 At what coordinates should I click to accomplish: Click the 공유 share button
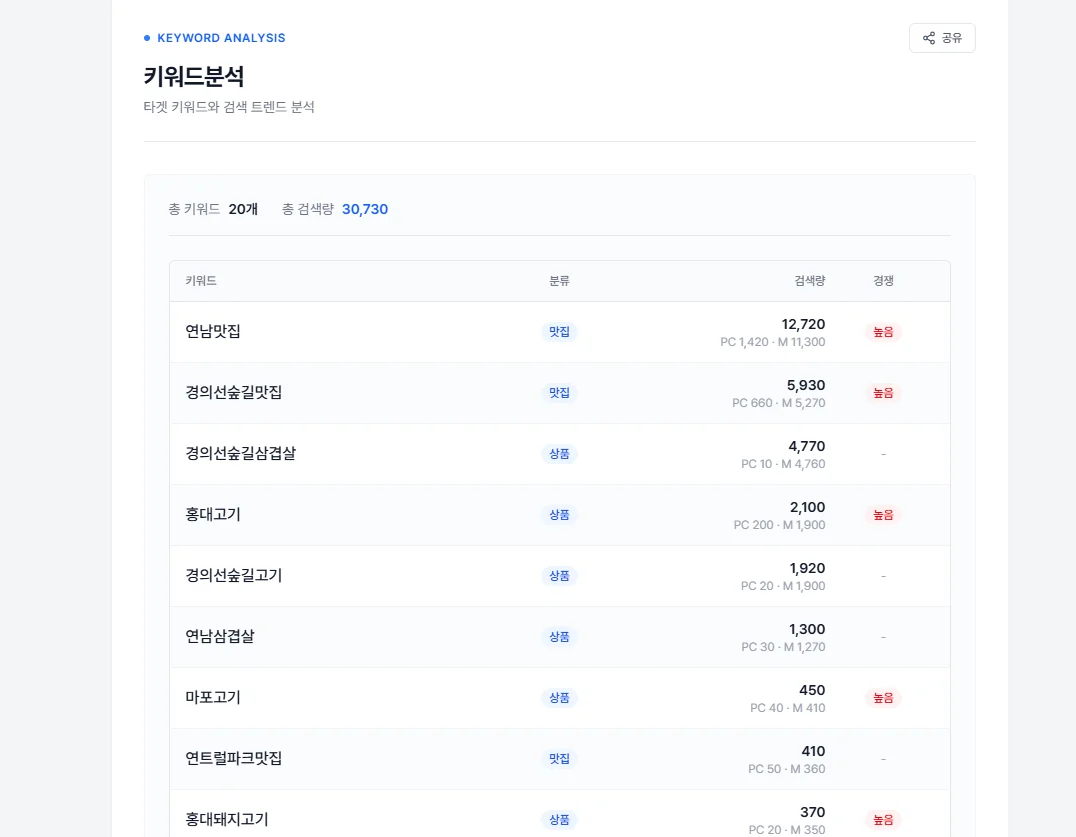941,37
